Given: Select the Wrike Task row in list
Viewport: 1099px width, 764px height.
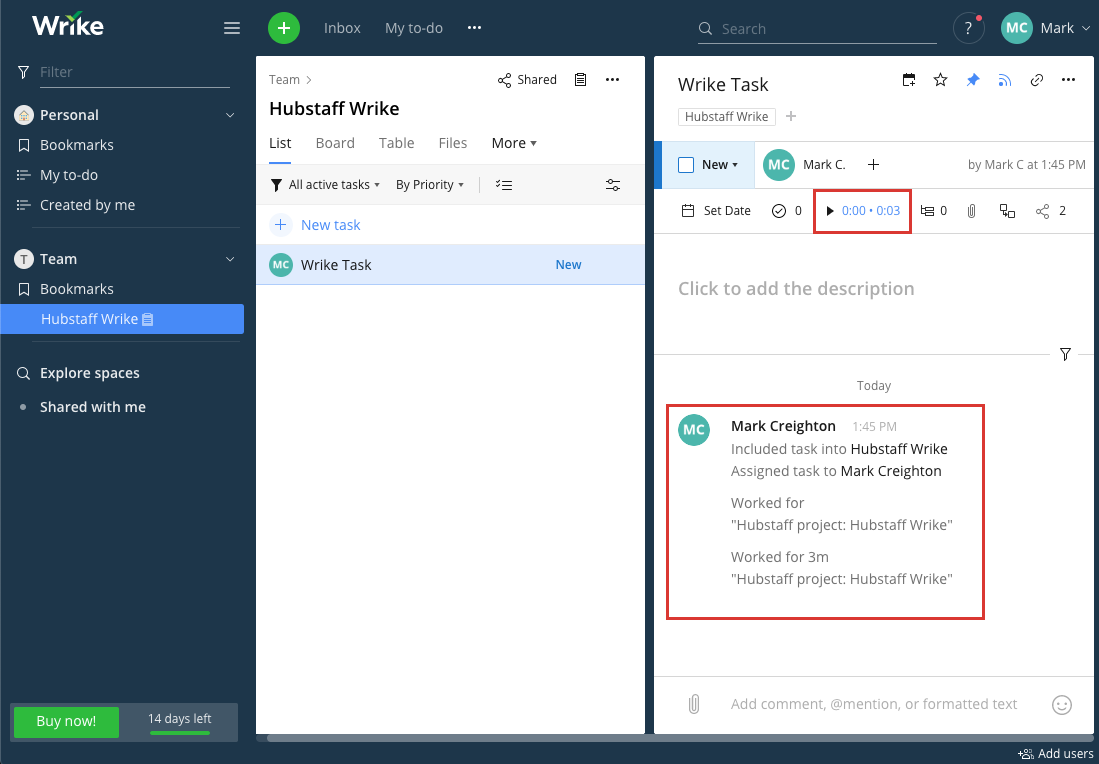Looking at the screenshot, I should (450, 265).
